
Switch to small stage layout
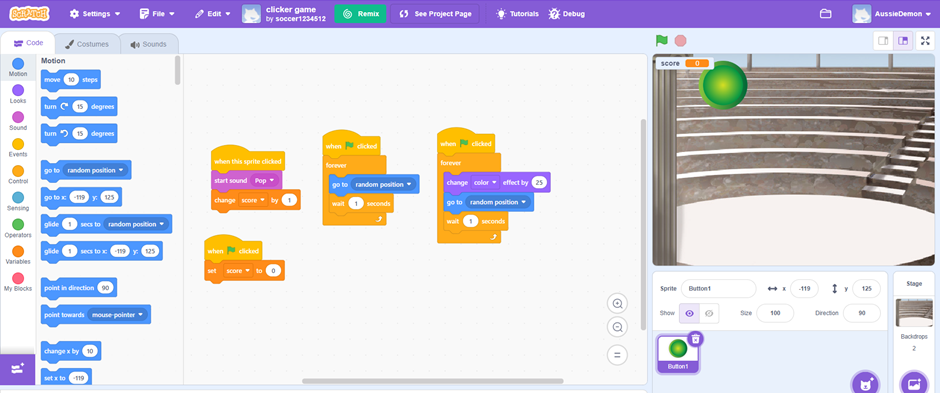coord(883,41)
